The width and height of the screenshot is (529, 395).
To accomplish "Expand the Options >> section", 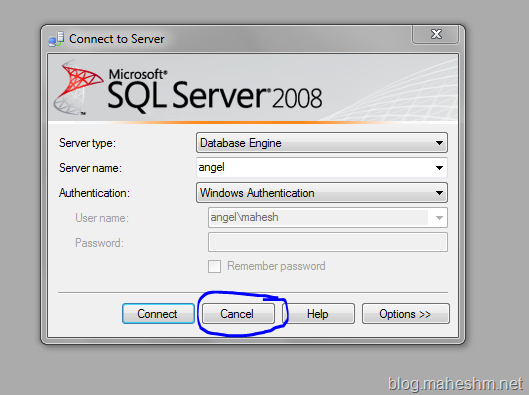I will click(x=406, y=314).
